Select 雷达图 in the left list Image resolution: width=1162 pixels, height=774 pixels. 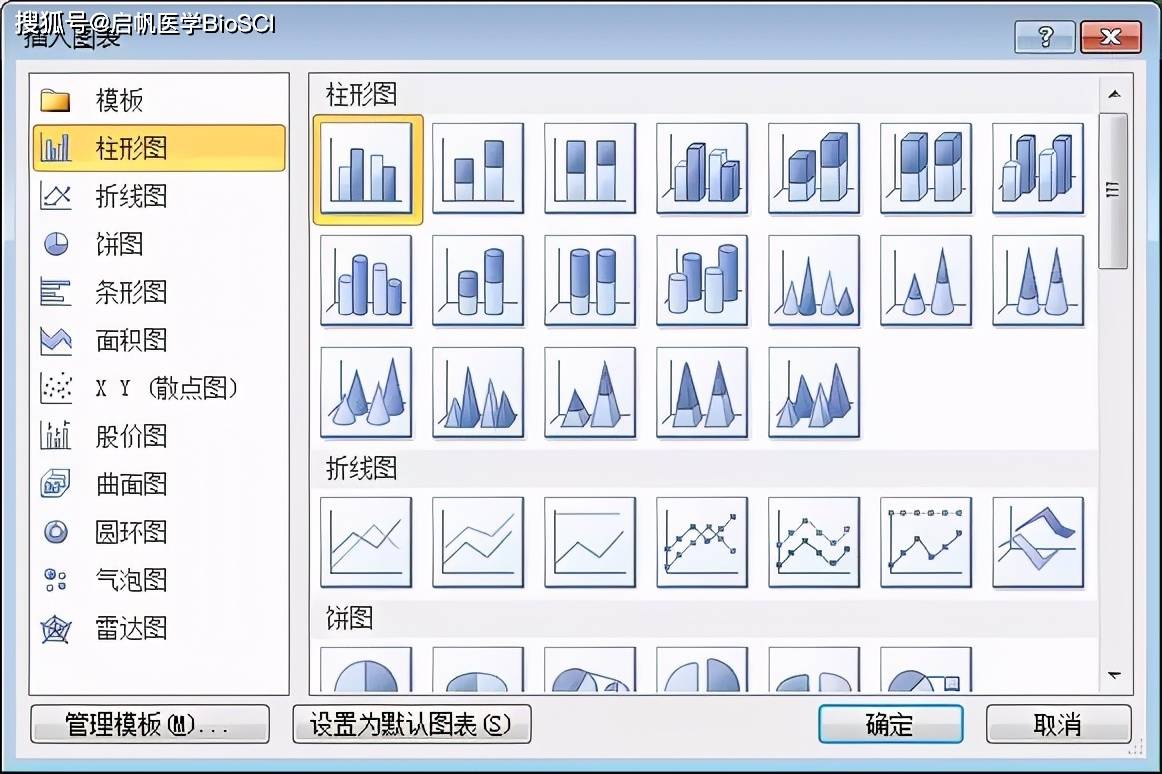[x=130, y=628]
